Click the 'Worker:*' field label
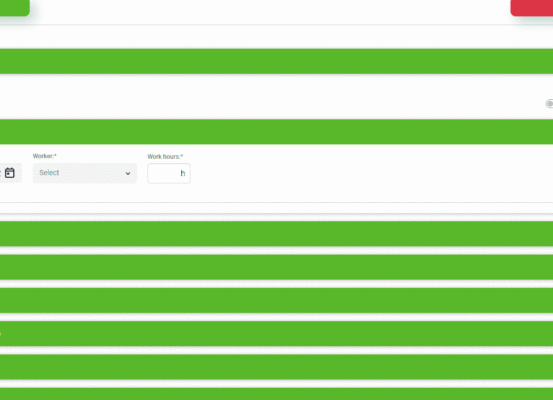The height and width of the screenshot is (400, 553). [45, 156]
